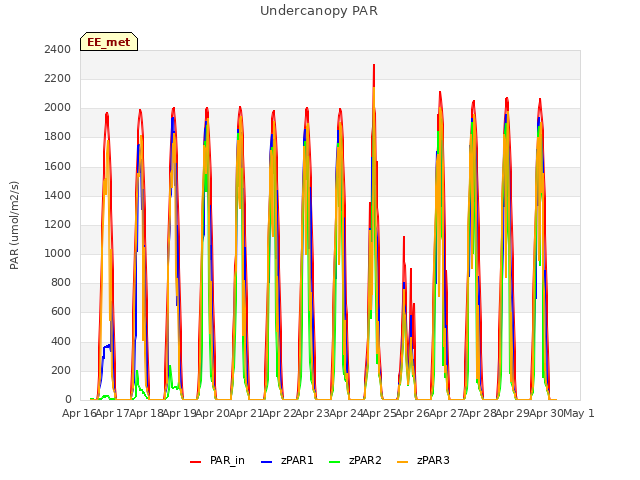Click the orange zPAR3 legend color marker
Viewport: 640px width, 480px height.
coord(402,462)
